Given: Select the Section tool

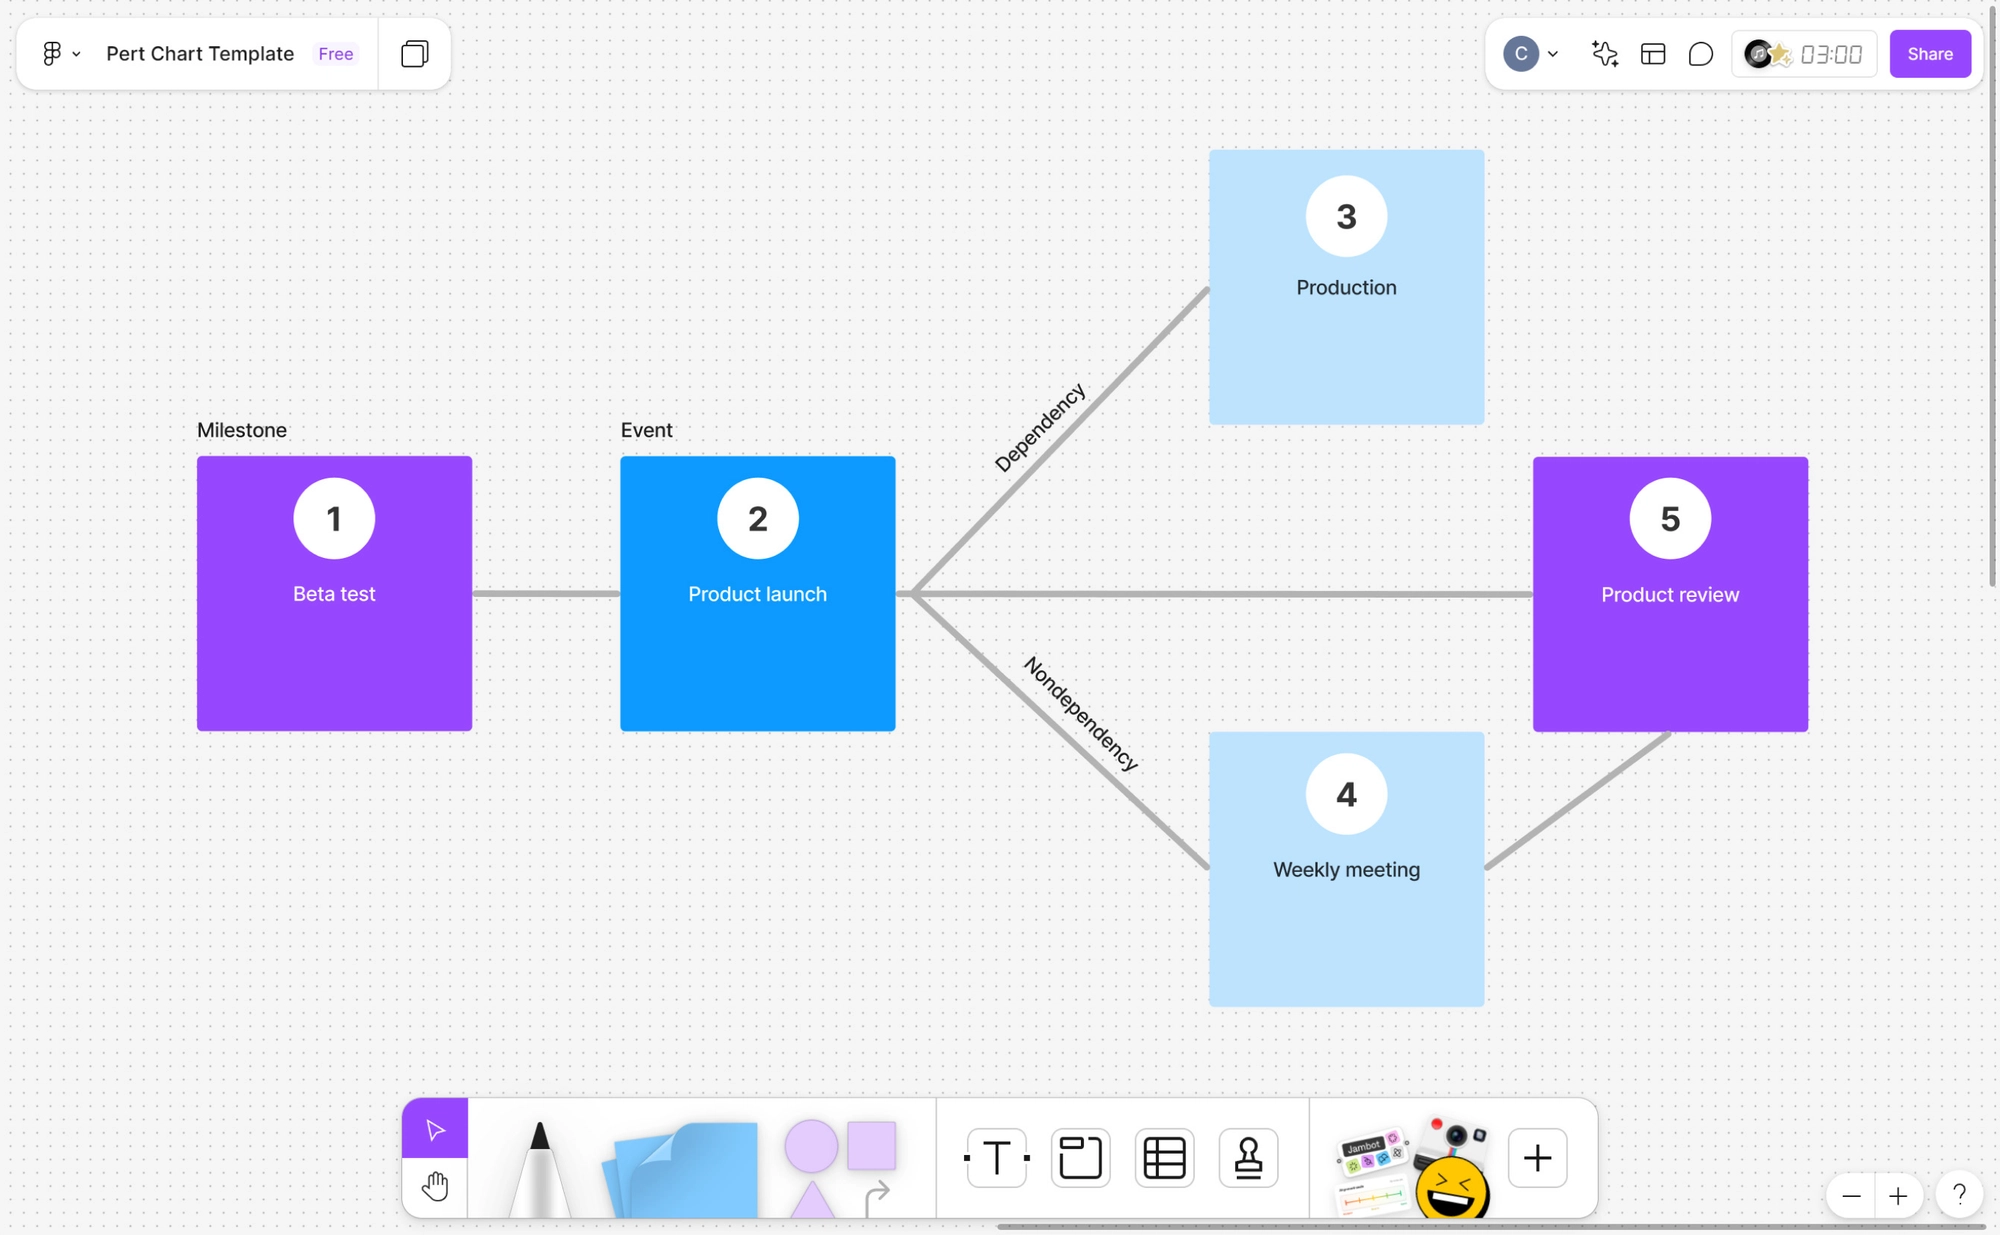Looking at the screenshot, I should point(1081,1158).
